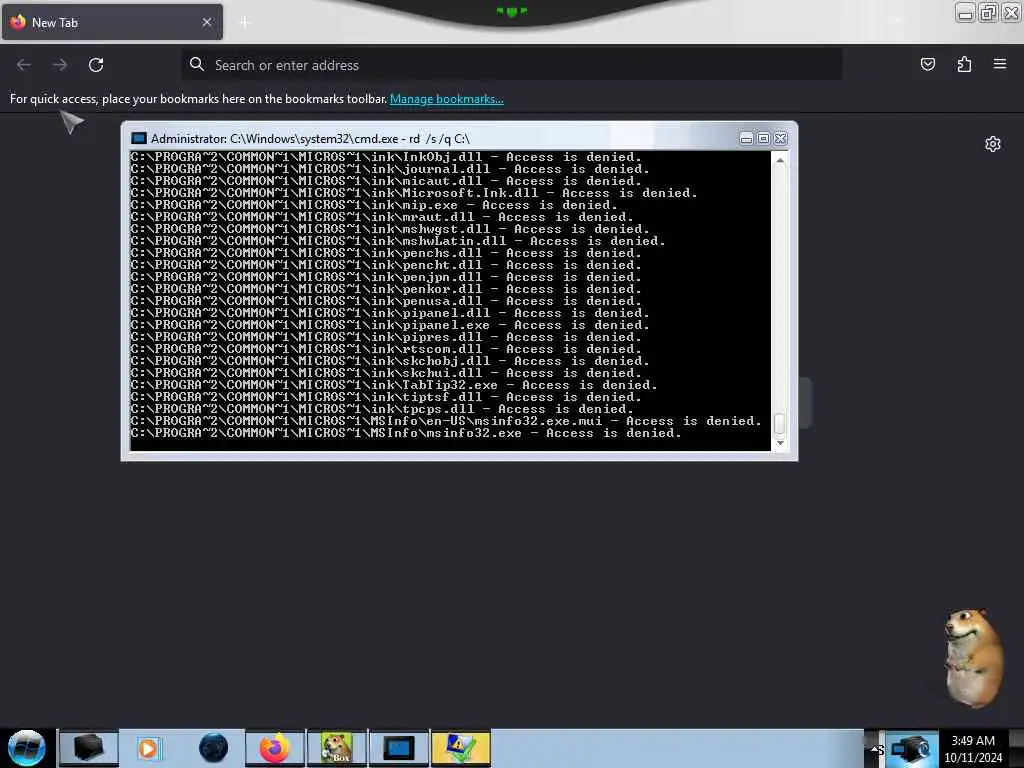This screenshot has width=1024, height=768.
Task: Click the dark globe taskbar icon
Action: tap(213, 748)
